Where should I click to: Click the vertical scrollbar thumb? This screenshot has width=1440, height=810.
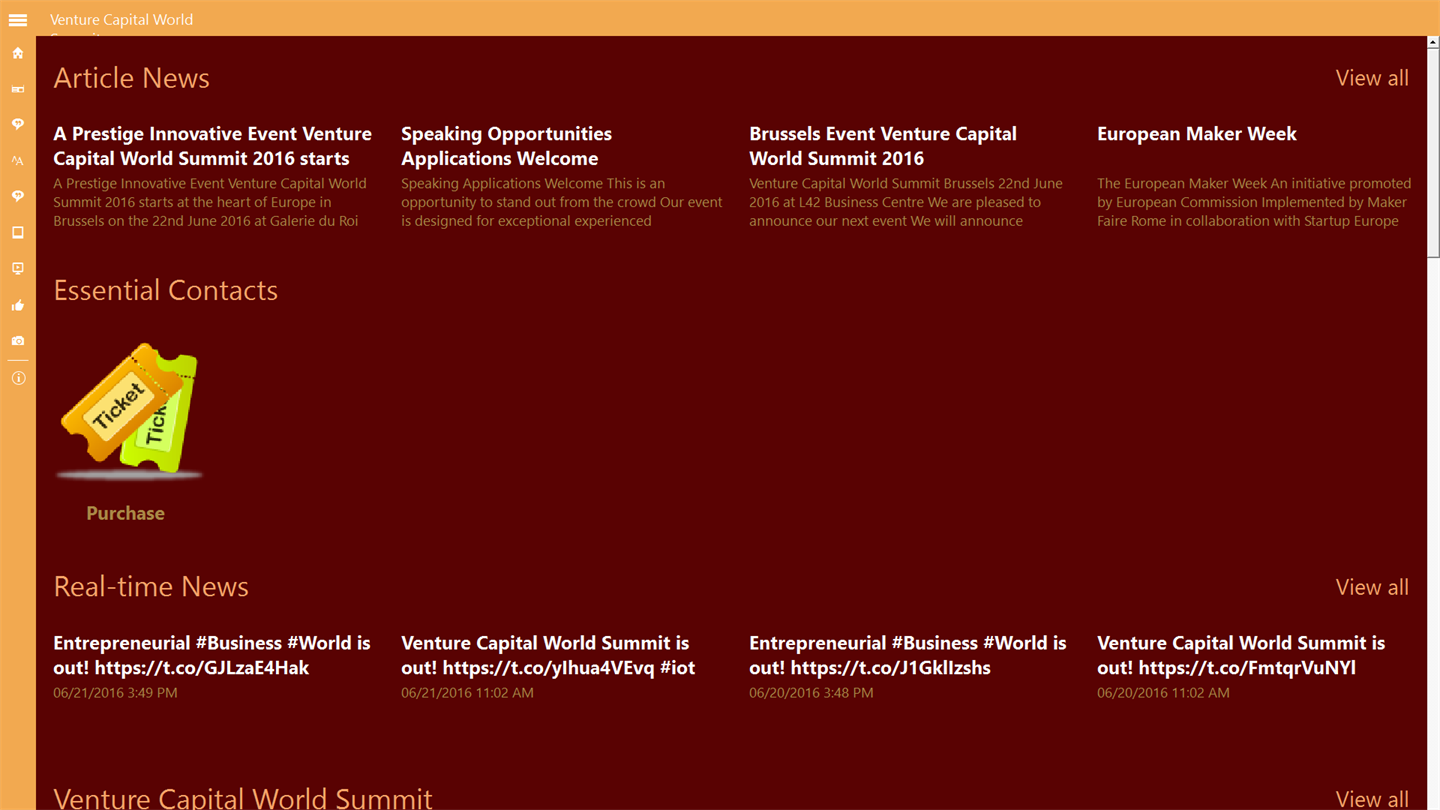[1433, 154]
